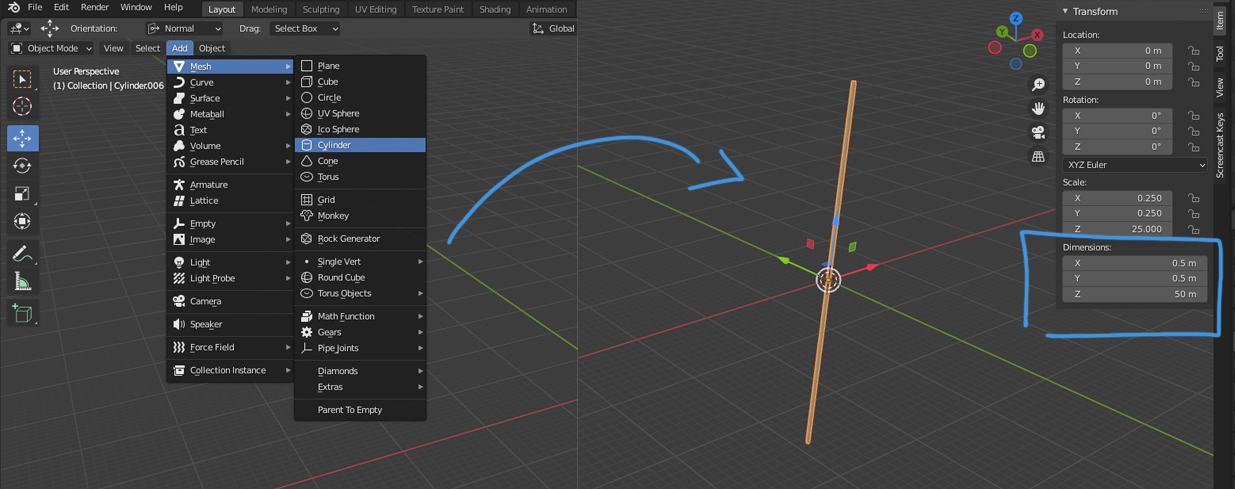Click the 3D Cursor tool
The image size is (1235, 489).
coord(22,106)
